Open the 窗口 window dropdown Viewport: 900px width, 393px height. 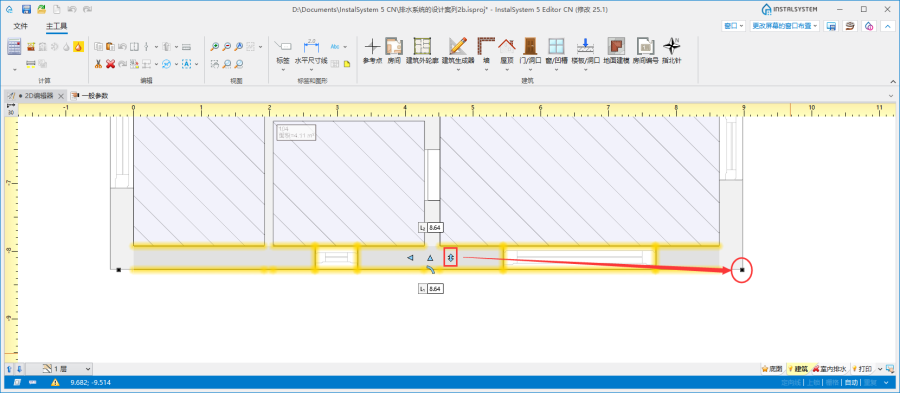coord(734,26)
